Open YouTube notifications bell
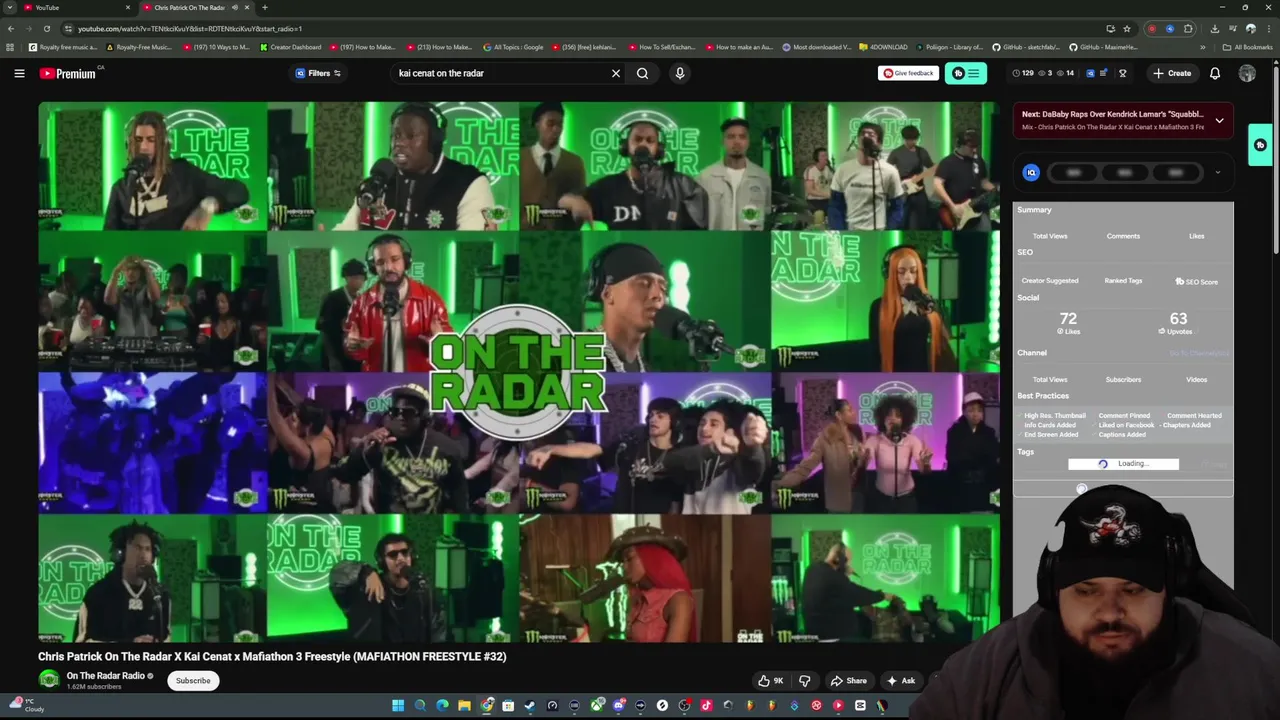This screenshot has height=720, width=1280. coord(1215,73)
